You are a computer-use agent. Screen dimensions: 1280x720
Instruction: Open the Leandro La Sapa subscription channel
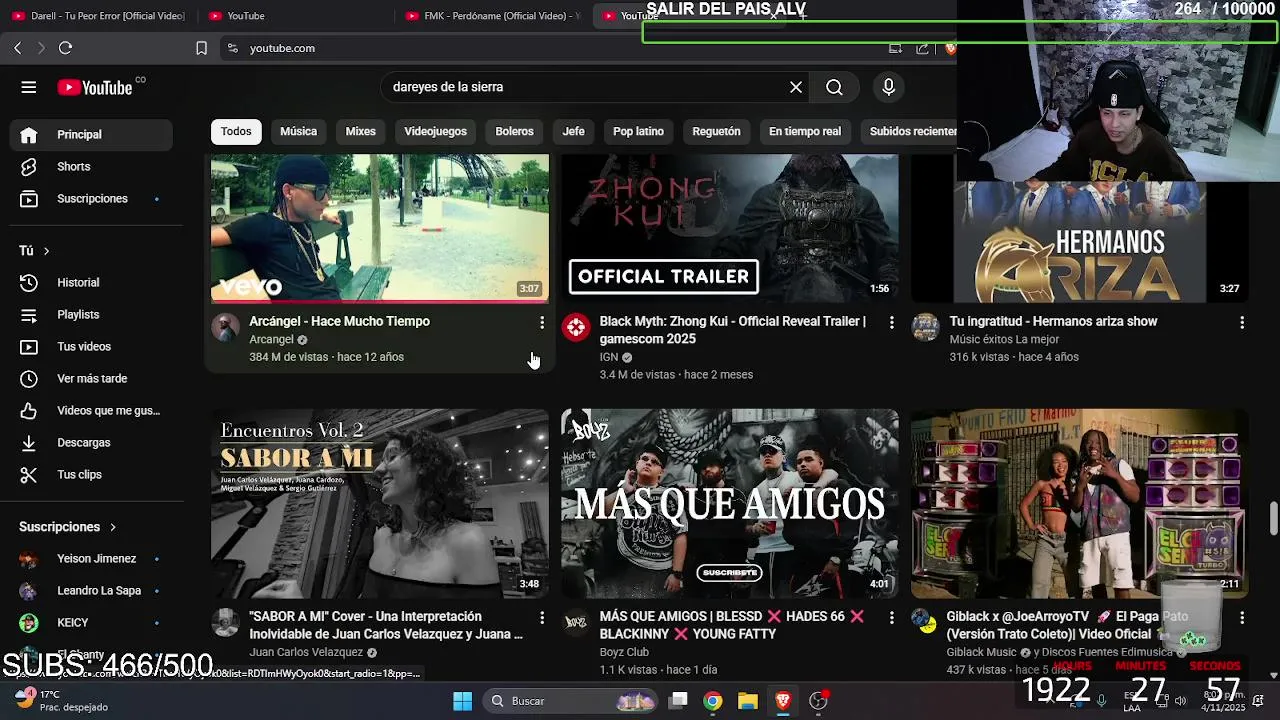coord(90,591)
